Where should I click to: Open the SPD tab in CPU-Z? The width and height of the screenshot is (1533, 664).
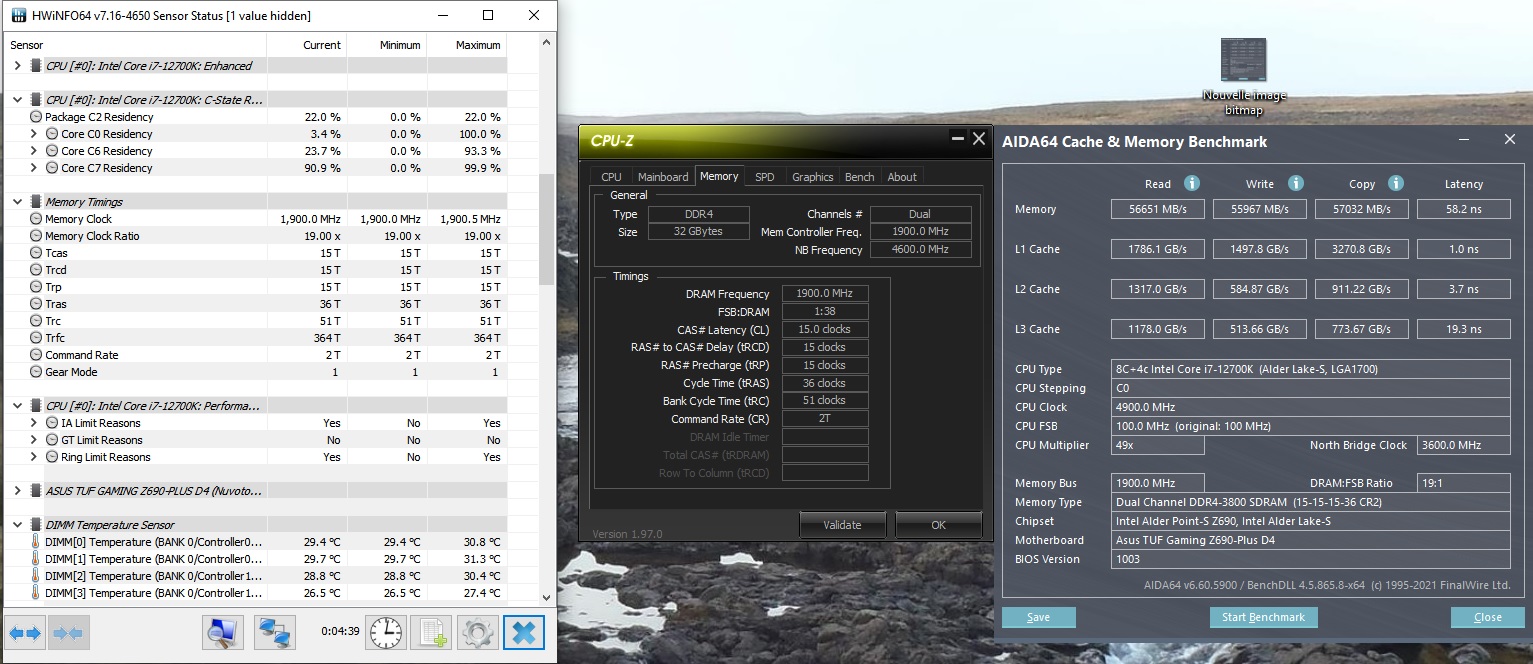pos(764,177)
